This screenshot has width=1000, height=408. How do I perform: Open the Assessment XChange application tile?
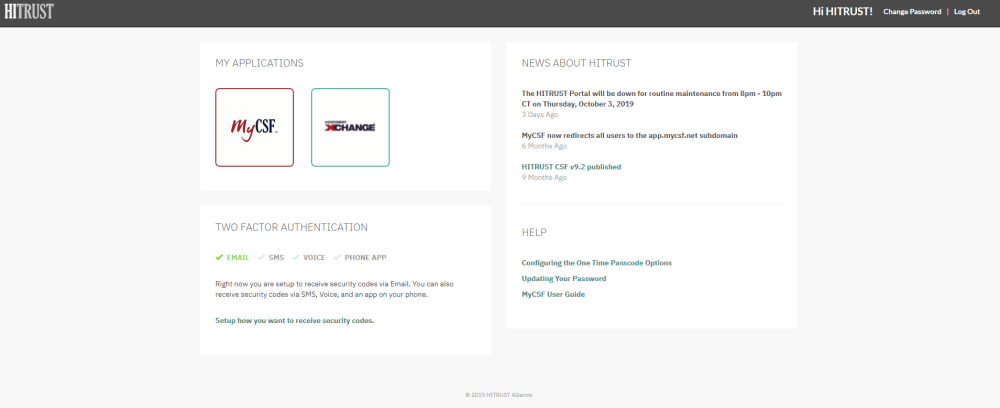pos(350,128)
